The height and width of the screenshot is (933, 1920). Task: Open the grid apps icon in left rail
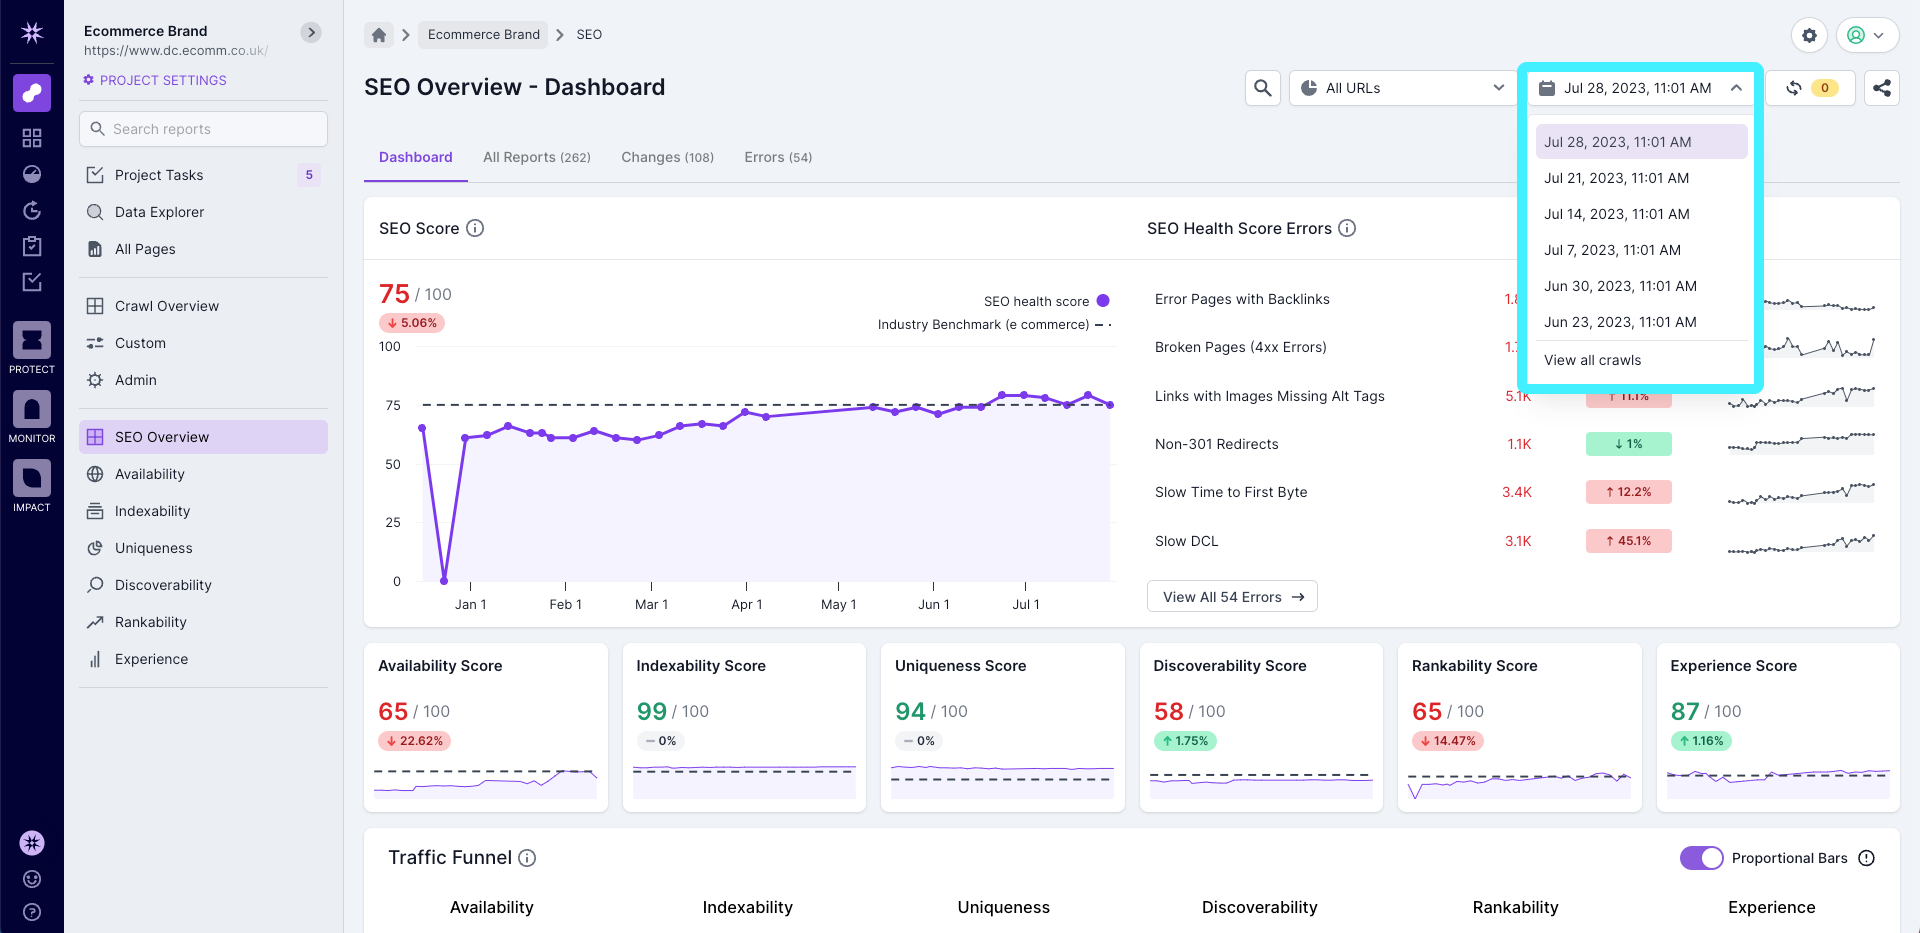coord(32,138)
